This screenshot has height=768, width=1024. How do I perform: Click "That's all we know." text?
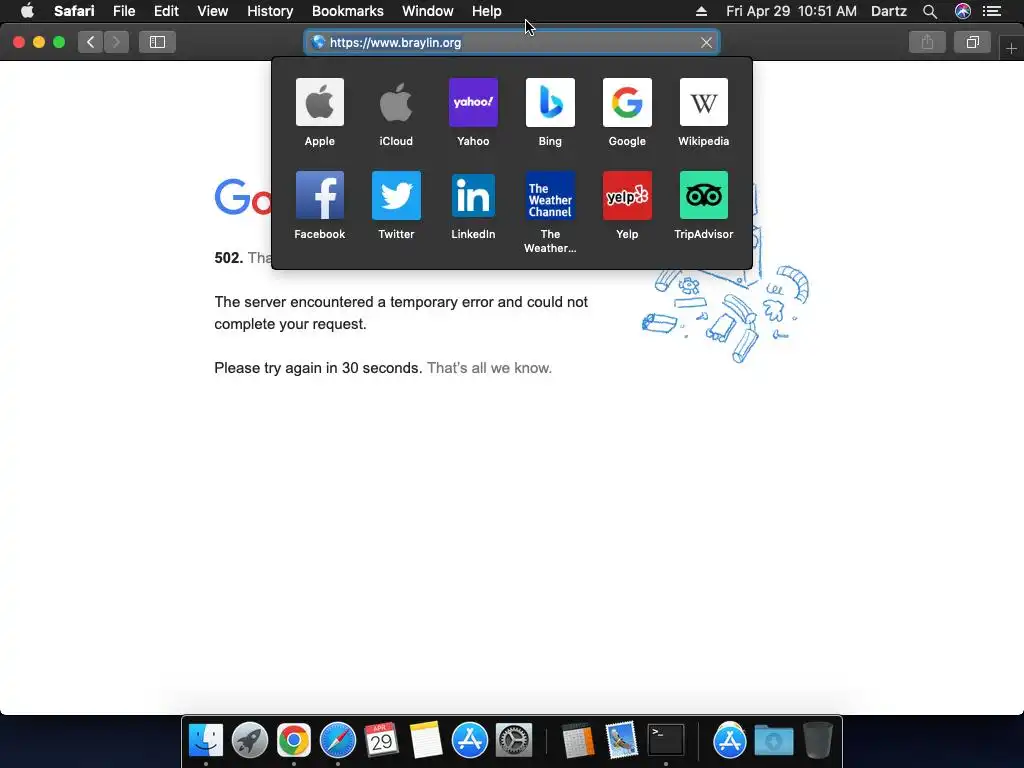[x=489, y=368]
